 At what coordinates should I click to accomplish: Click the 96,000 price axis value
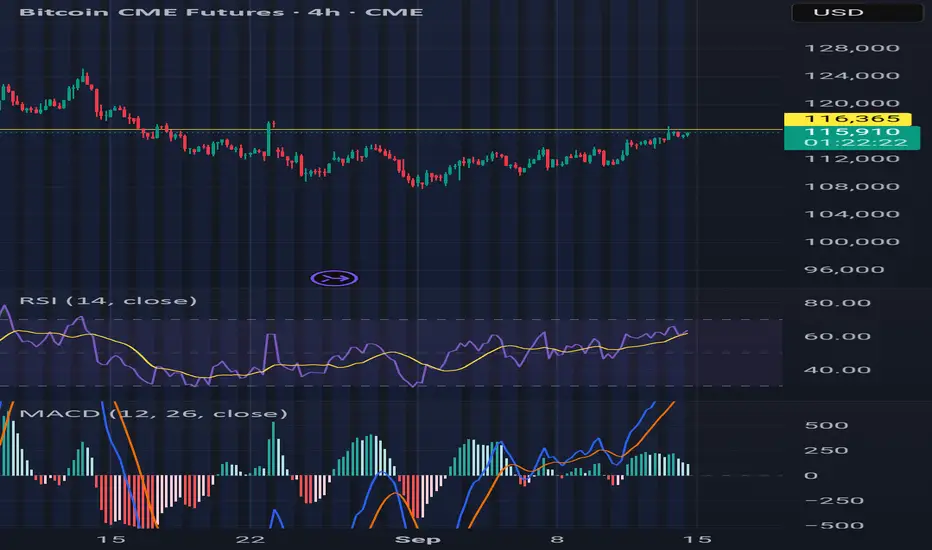tap(844, 269)
